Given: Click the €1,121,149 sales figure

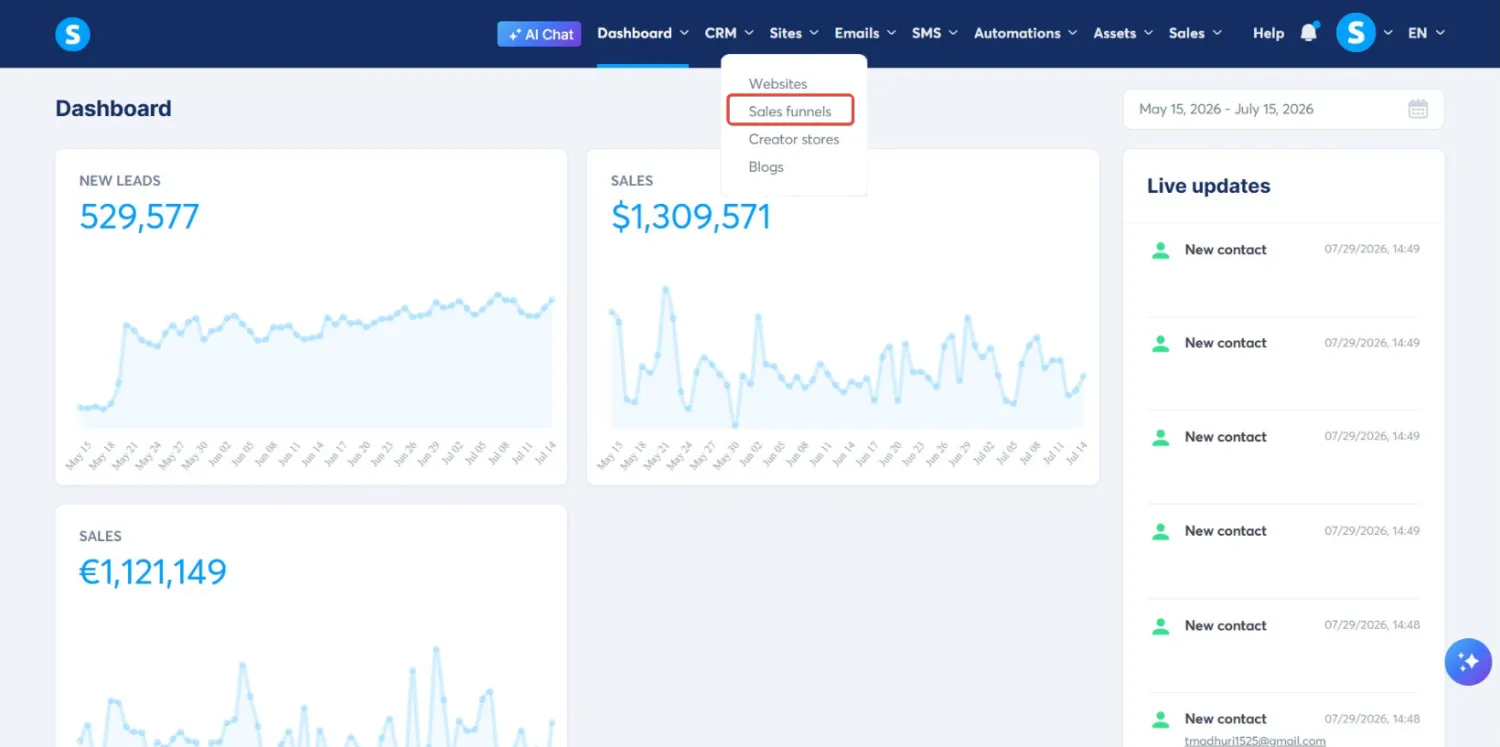Looking at the screenshot, I should pos(153,572).
